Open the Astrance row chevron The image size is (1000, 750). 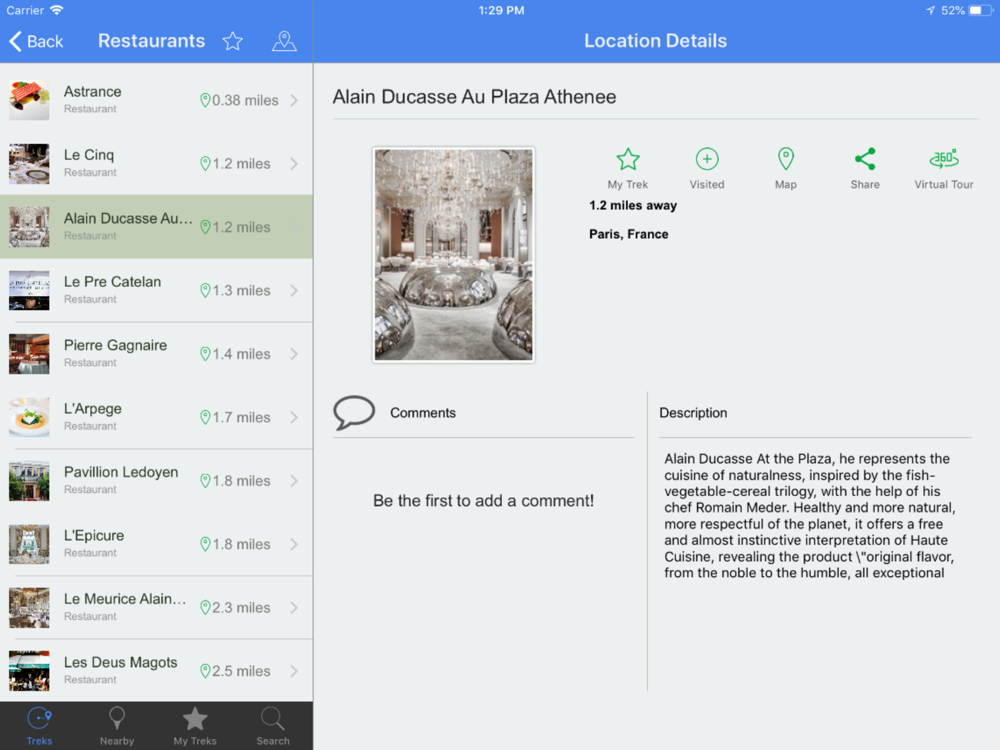pyautogui.click(x=294, y=100)
